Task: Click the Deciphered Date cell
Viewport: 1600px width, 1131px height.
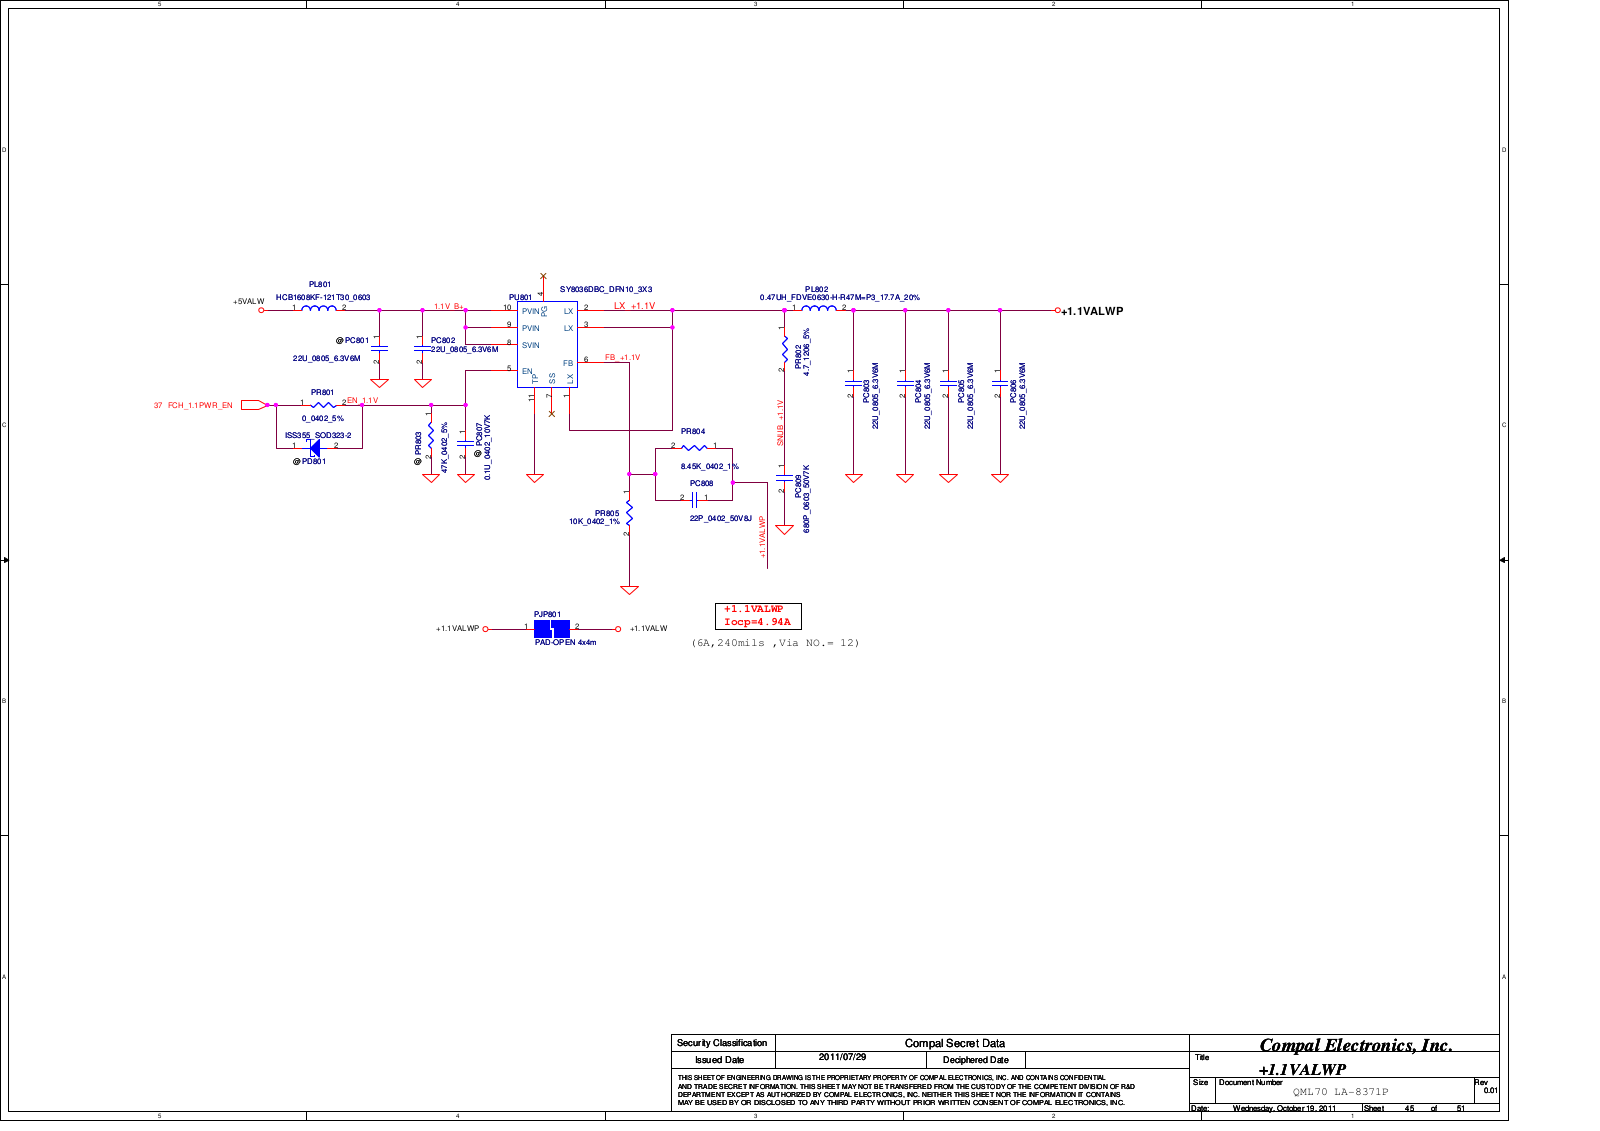Action: (x=976, y=1060)
